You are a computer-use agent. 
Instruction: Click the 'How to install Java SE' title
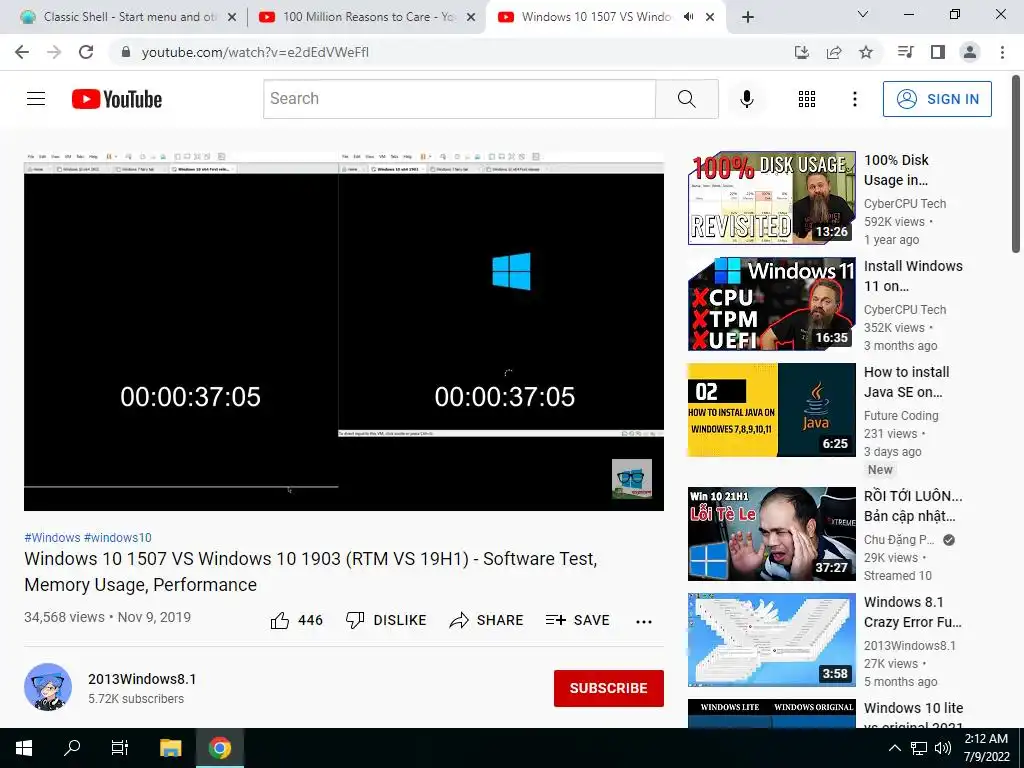click(906, 381)
